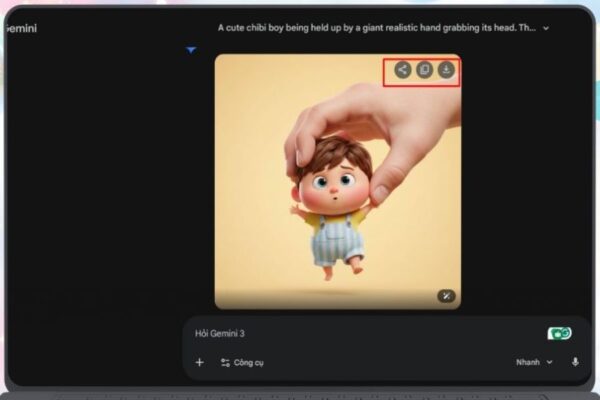This screenshot has height=400, width=600.
Task: Click the chevron arrow next to Nhanh
Action: [550, 362]
